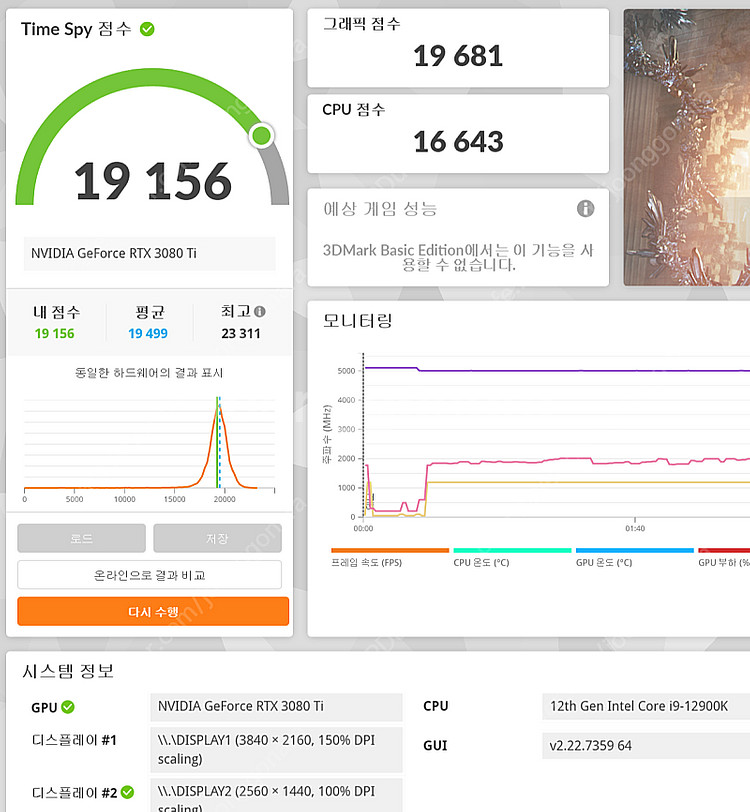Click the purple line in monitoring graph
The image size is (750, 812).
tap(557, 370)
